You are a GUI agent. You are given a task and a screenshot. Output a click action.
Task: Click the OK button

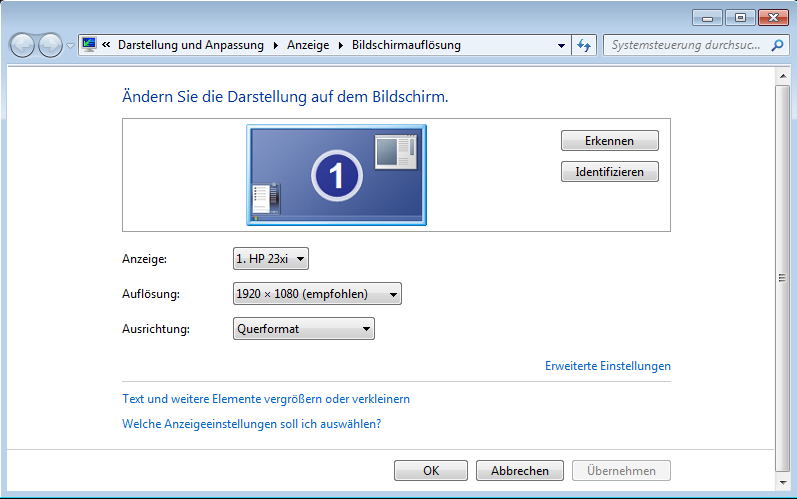[431, 471]
